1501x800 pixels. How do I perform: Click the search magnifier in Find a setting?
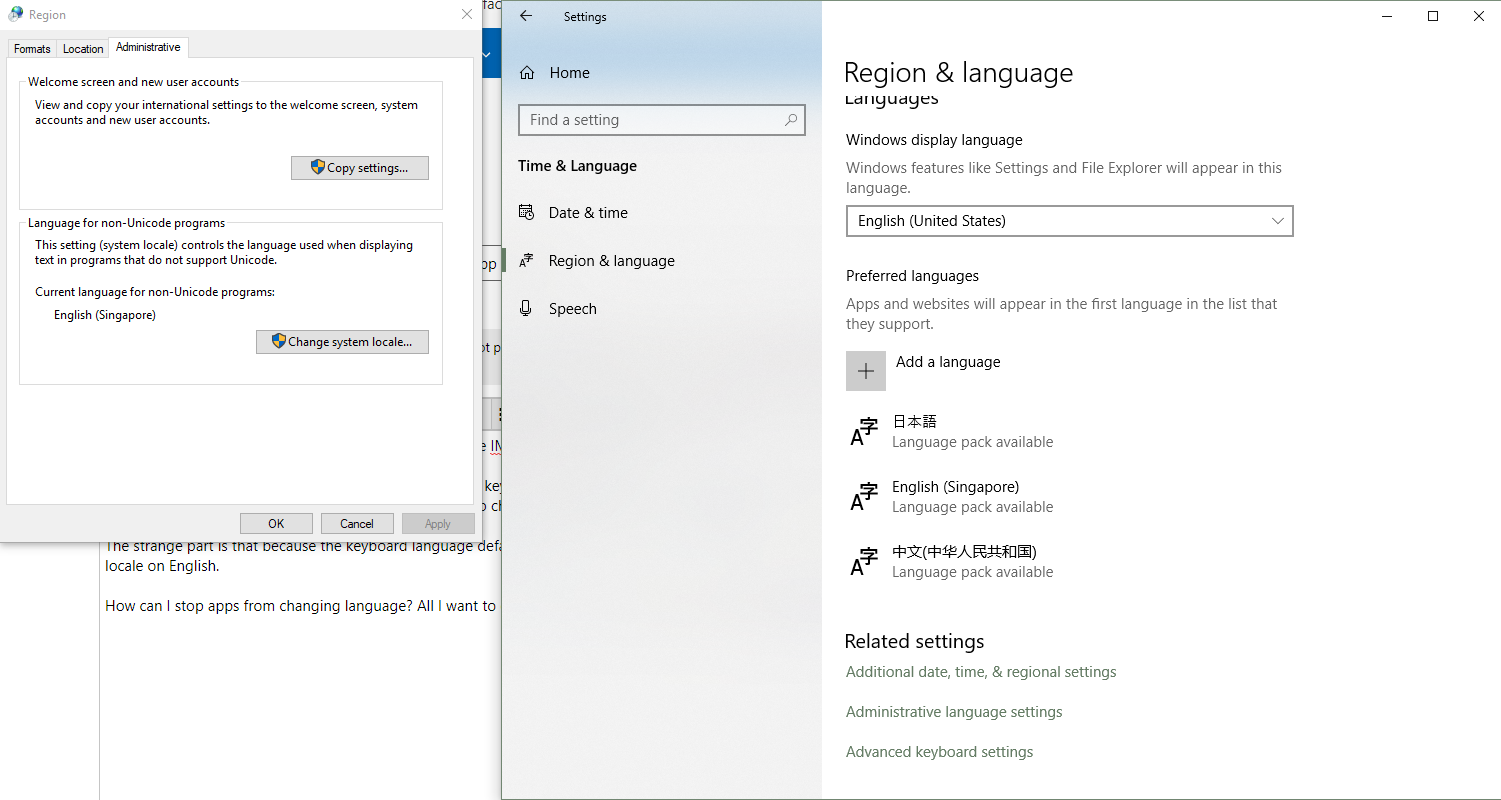click(x=791, y=120)
